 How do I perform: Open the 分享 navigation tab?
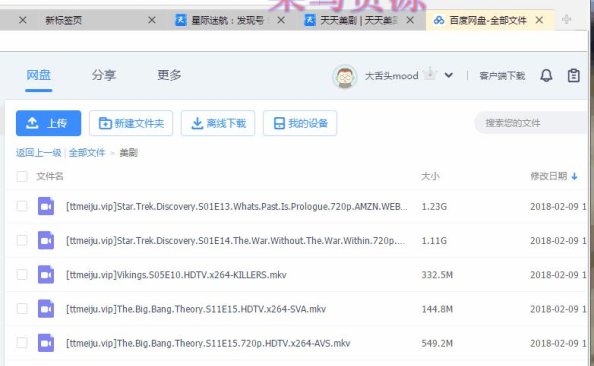[x=104, y=75]
